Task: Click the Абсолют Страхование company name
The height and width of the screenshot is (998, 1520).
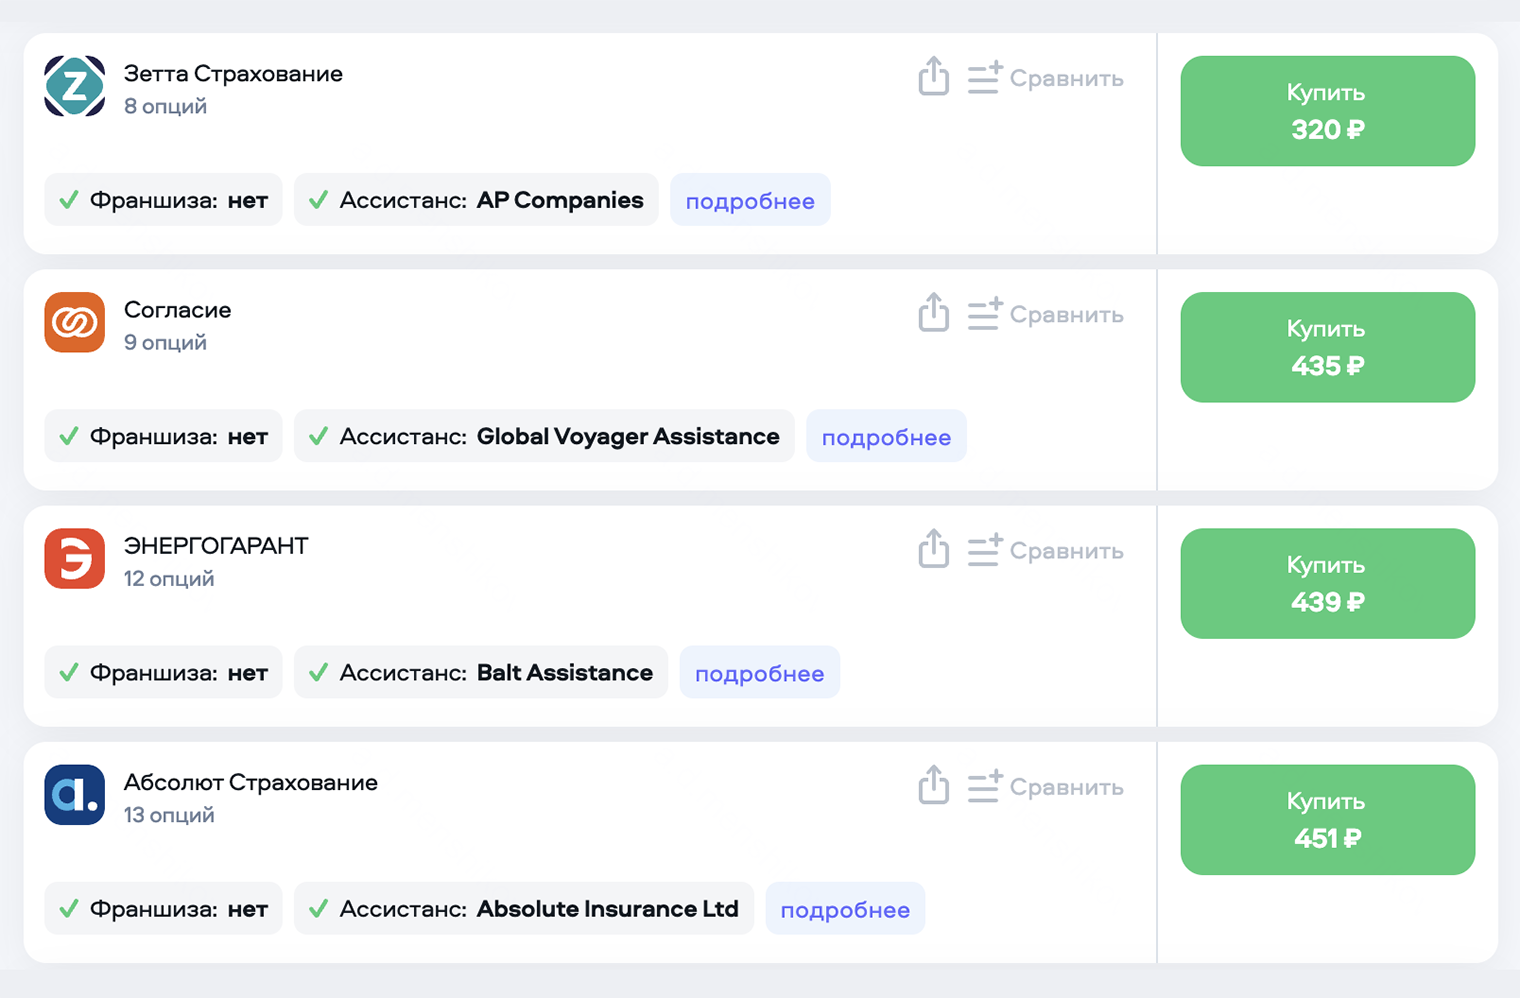Action: [x=251, y=783]
